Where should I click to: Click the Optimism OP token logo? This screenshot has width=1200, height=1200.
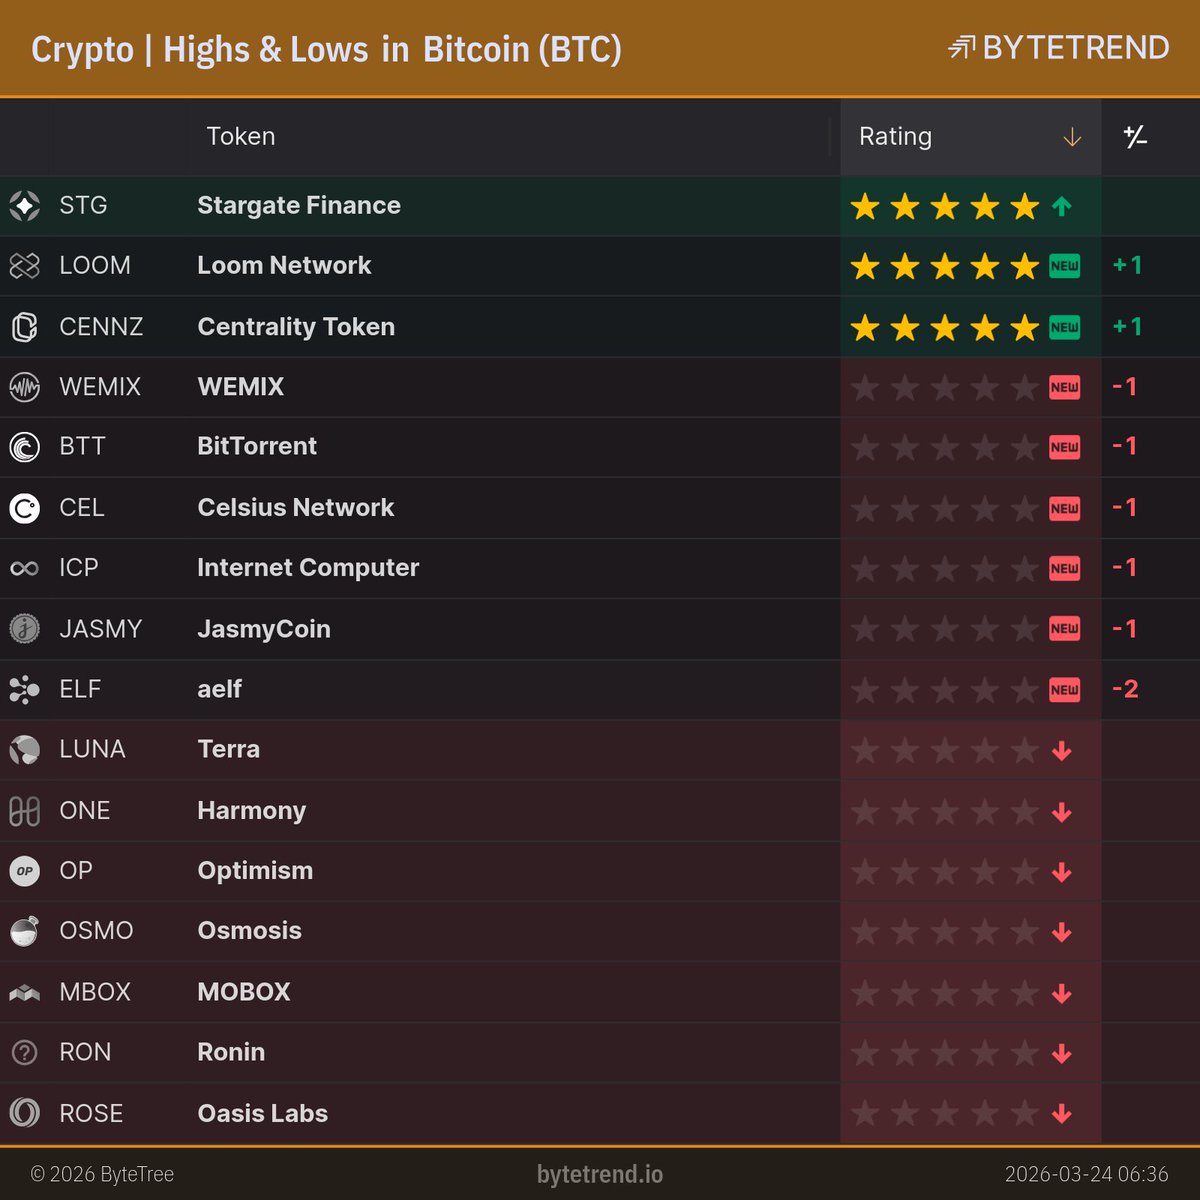pos(24,871)
